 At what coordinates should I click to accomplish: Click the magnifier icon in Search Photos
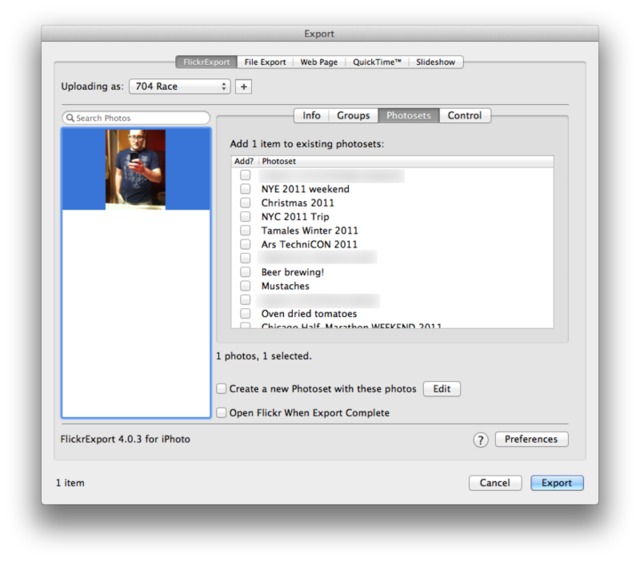70,118
